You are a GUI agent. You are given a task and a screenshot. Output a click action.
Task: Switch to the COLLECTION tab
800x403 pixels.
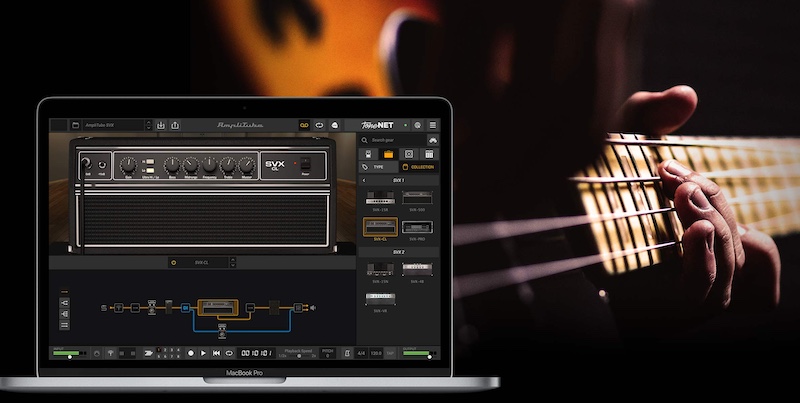click(418, 167)
